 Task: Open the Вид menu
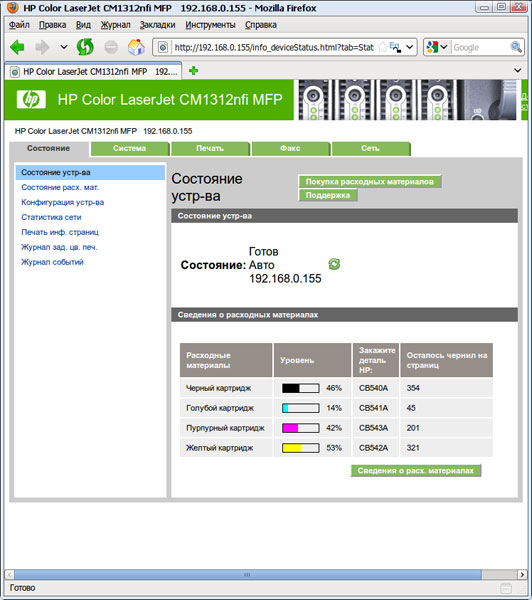coord(83,25)
